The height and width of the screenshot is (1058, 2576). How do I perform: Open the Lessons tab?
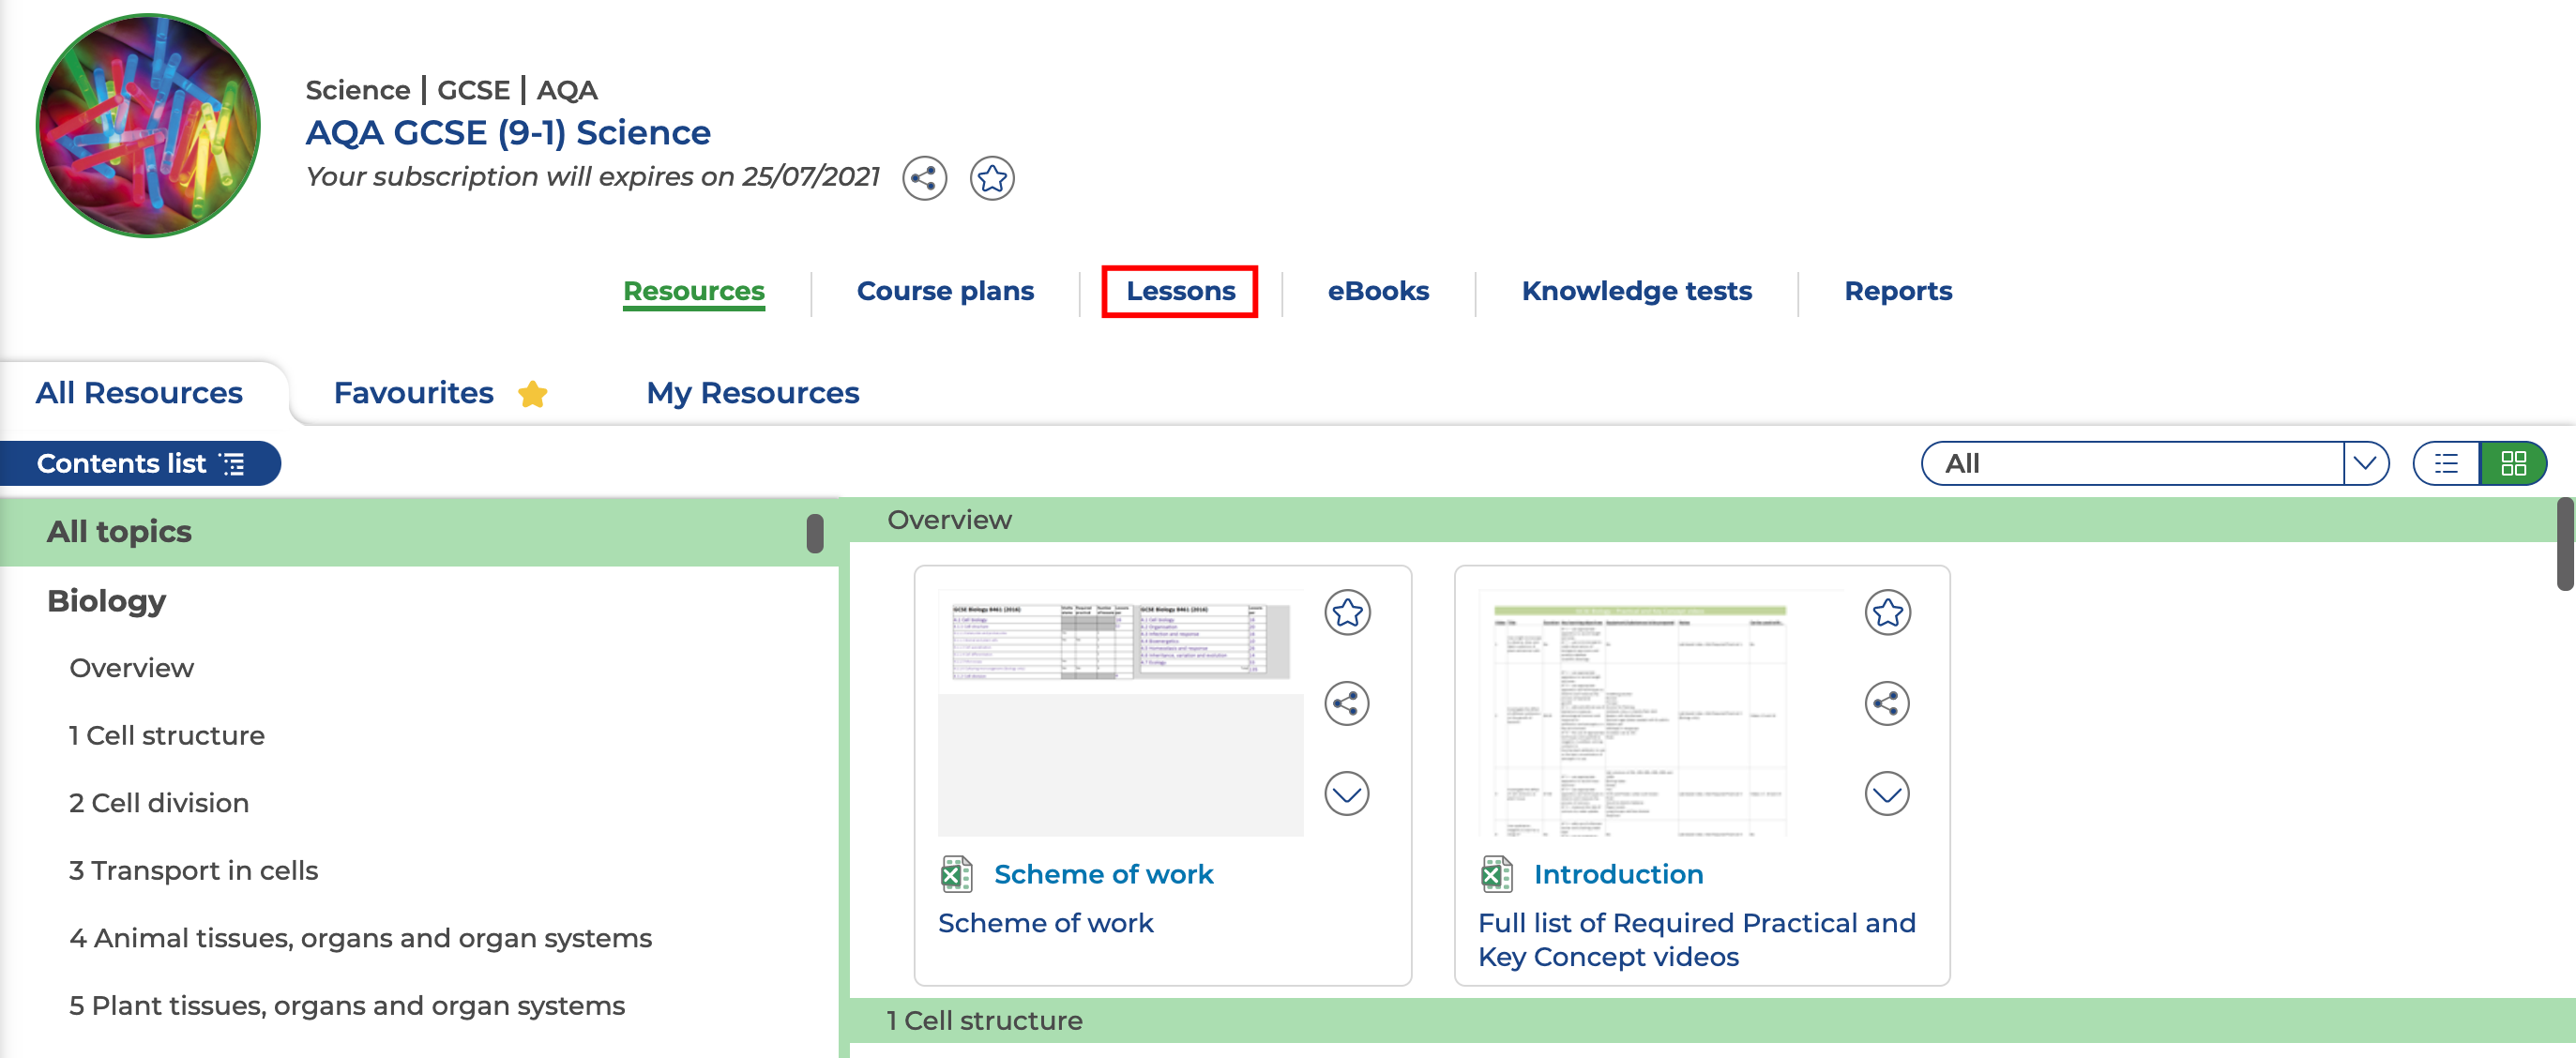click(x=1180, y=291)
